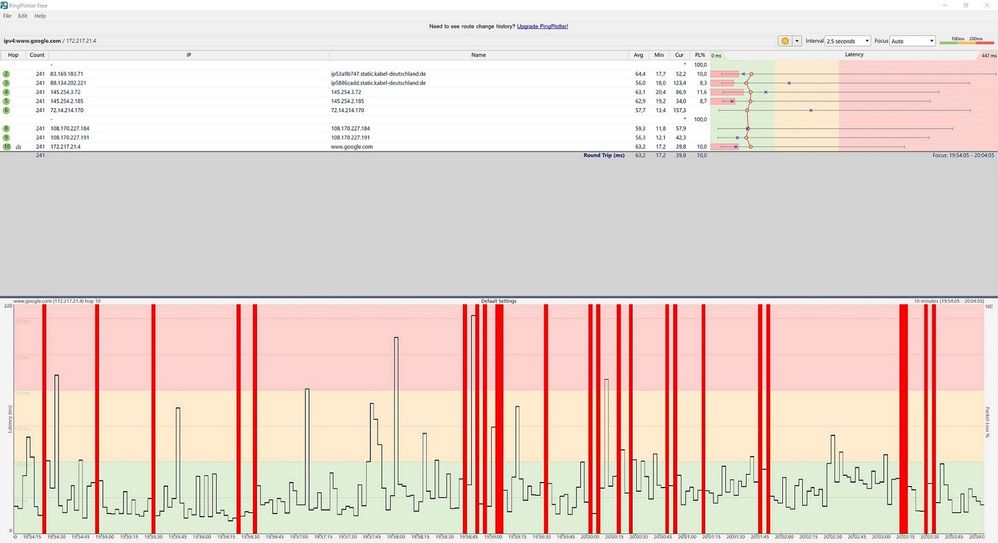Click the Cur column header
This screenshot has height=543, width=998.
click(x=679, y=55)
